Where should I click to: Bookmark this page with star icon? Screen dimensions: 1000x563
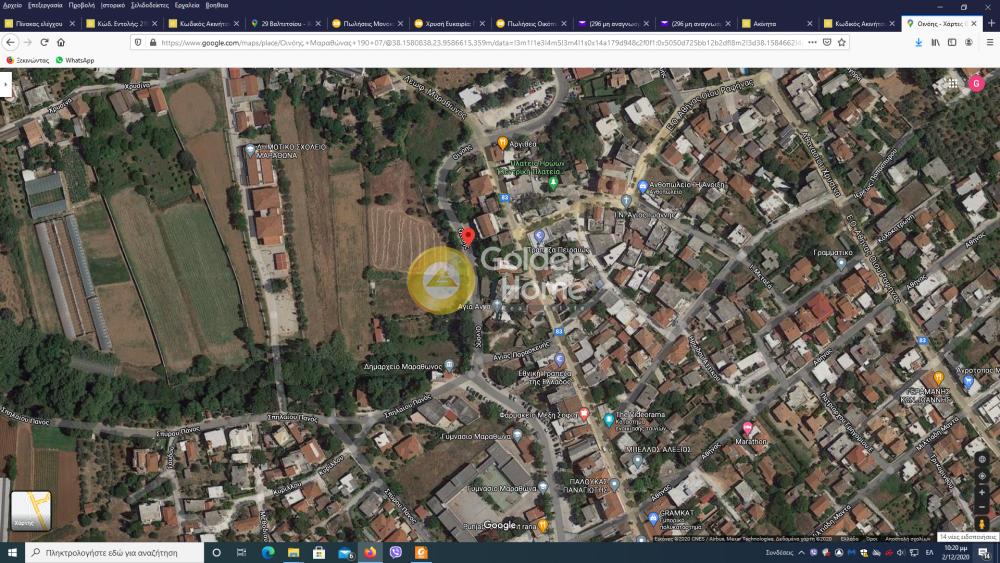pyautogui.click(x=842, y=42)
